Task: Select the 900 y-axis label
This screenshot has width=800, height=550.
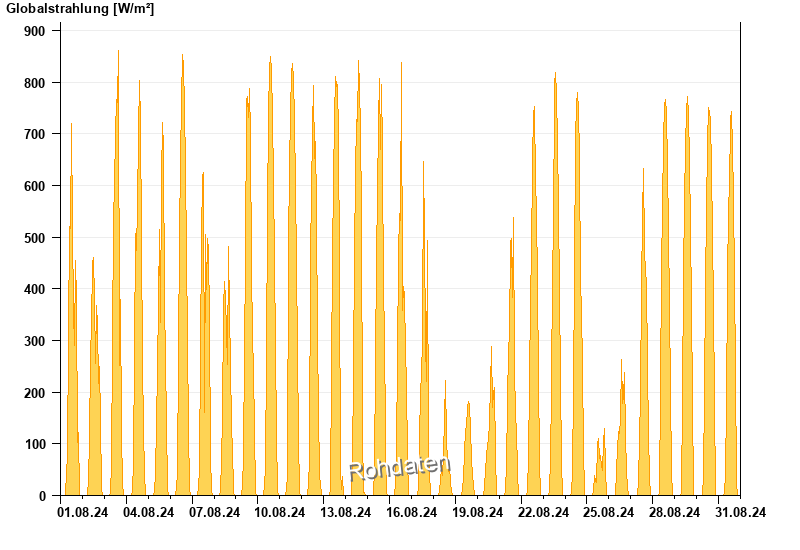Action: coord(35,32)
